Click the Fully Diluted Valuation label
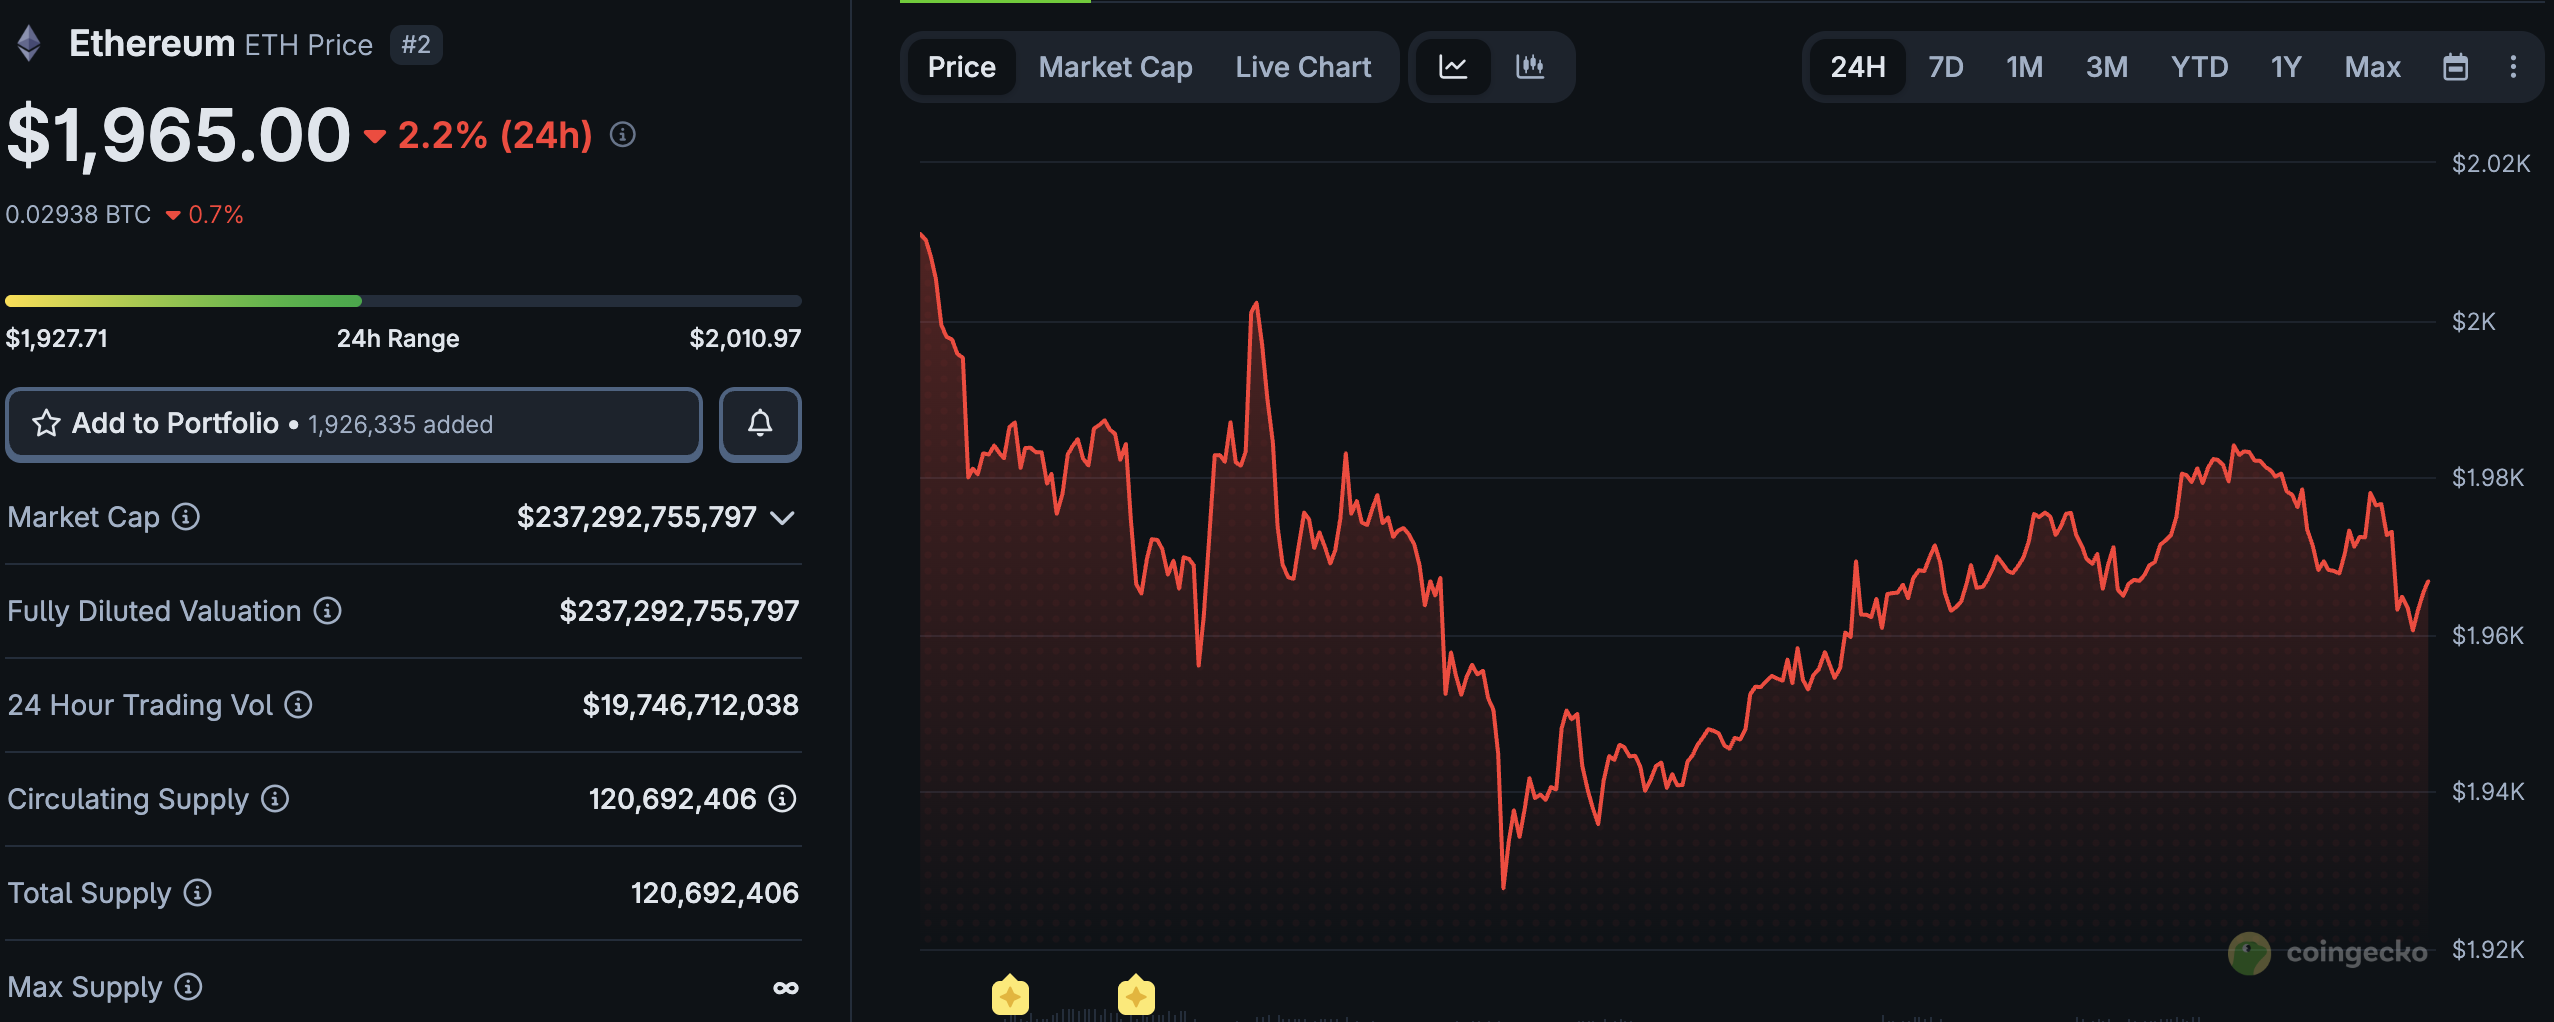 click(154, 610)
